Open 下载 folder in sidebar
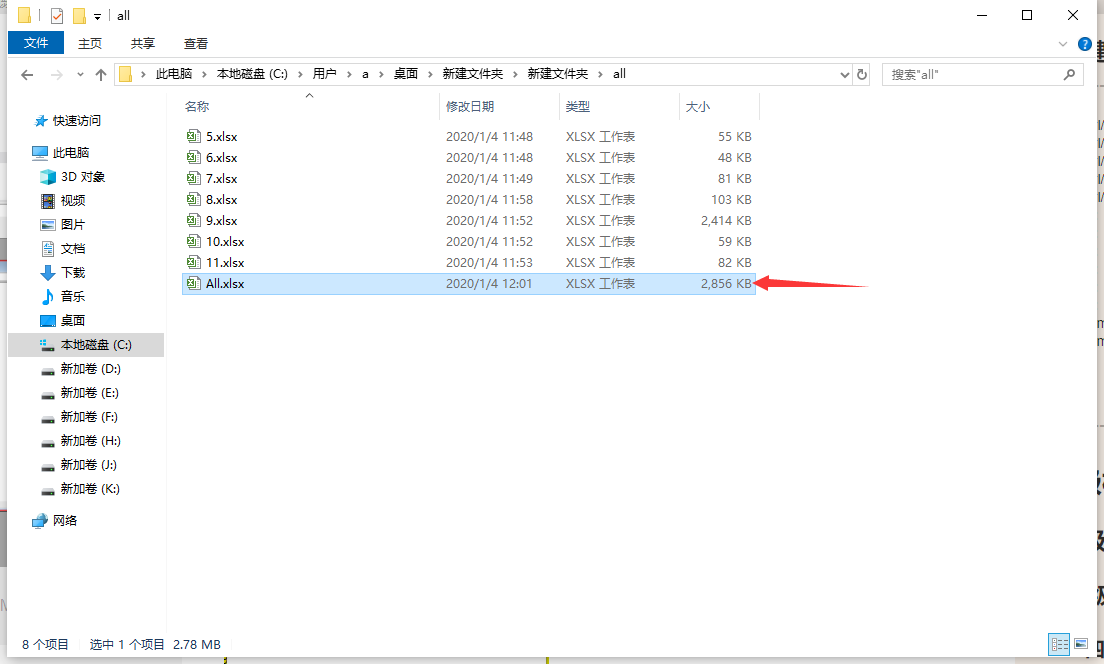This screenshot has width=1104, height=664. click(73, 273)
